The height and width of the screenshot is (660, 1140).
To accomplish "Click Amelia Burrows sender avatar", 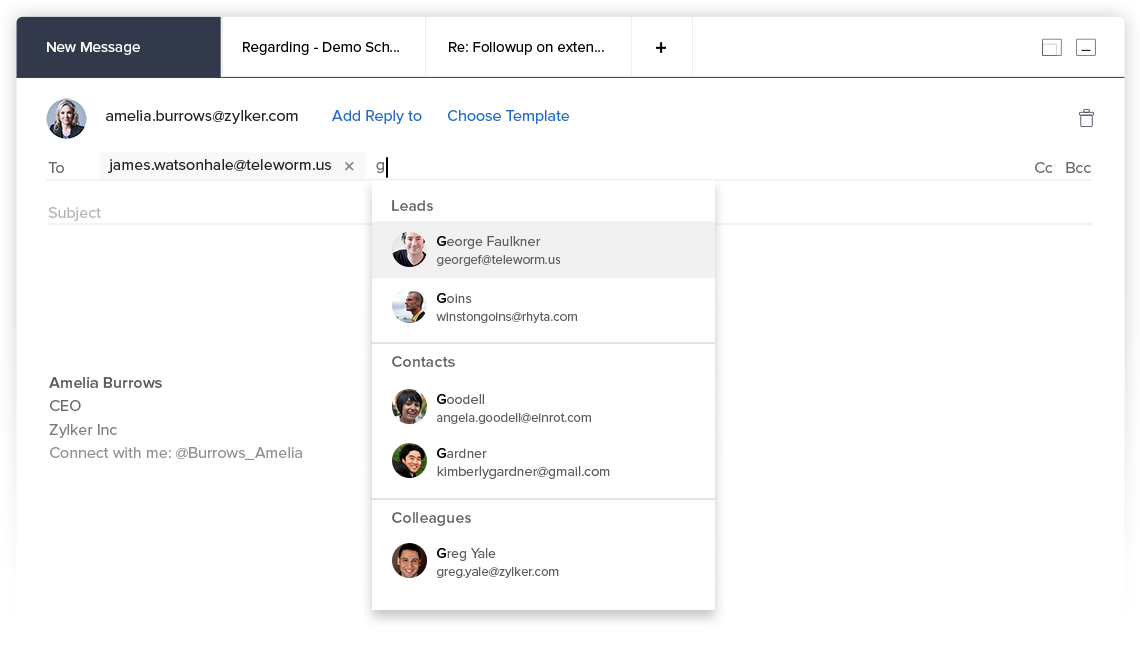I will [x=66, y=118].
